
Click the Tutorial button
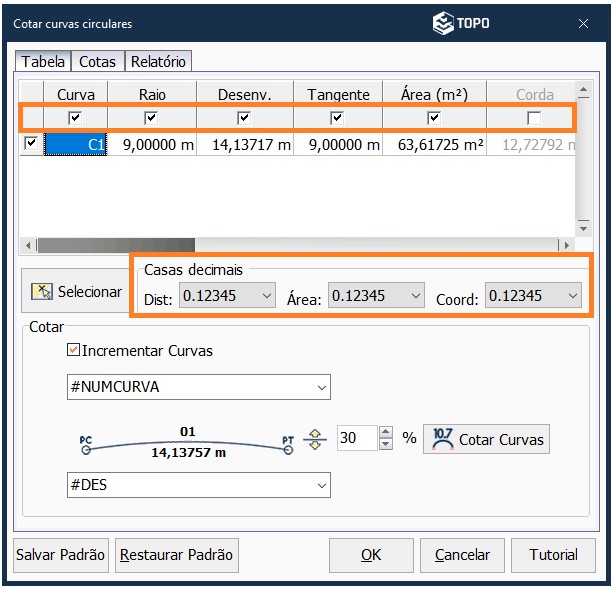click(x=553, y=554)
